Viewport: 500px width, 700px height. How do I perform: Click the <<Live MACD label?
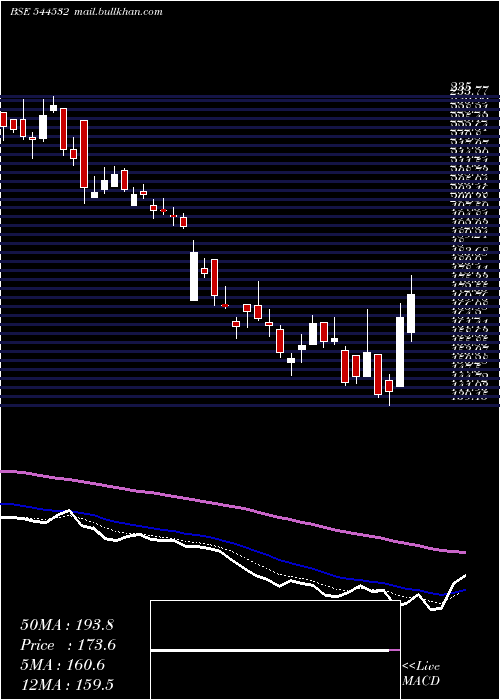tap(421, 674)
